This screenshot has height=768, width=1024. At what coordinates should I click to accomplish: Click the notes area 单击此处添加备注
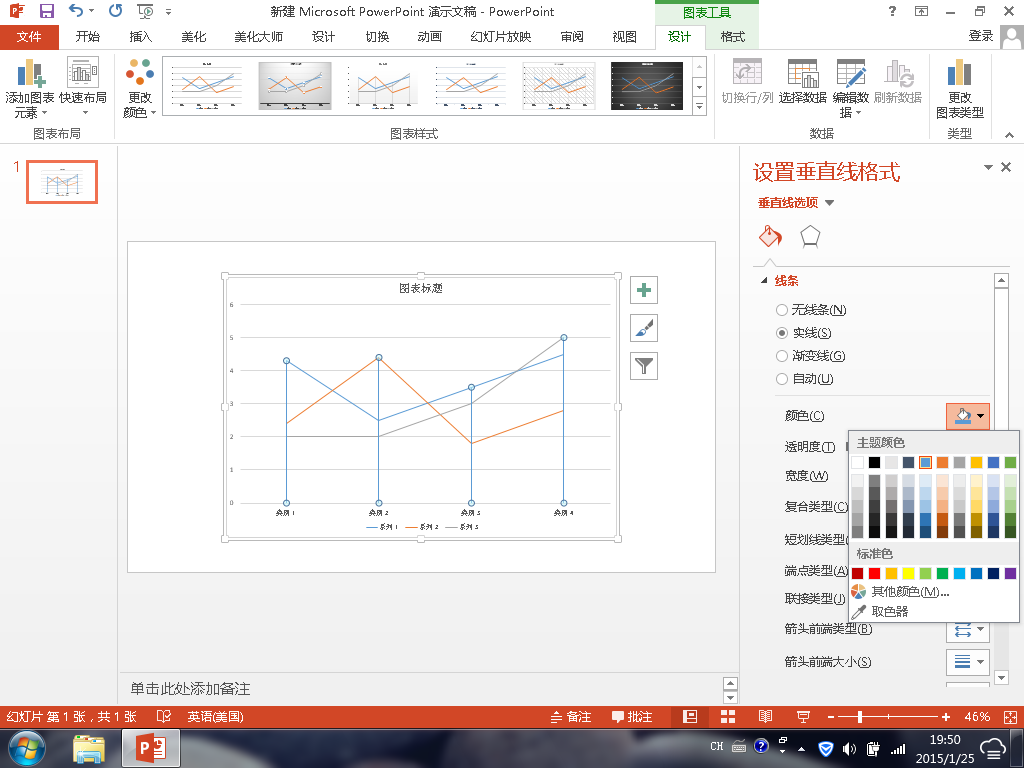pos(190,688)
